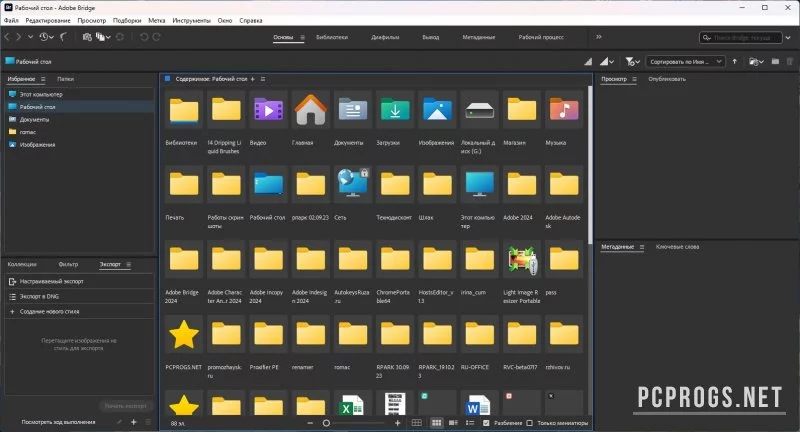This screenshot has height=432, width=800.
Task: Open the Инструменты menu
Action: click(191, 20)
